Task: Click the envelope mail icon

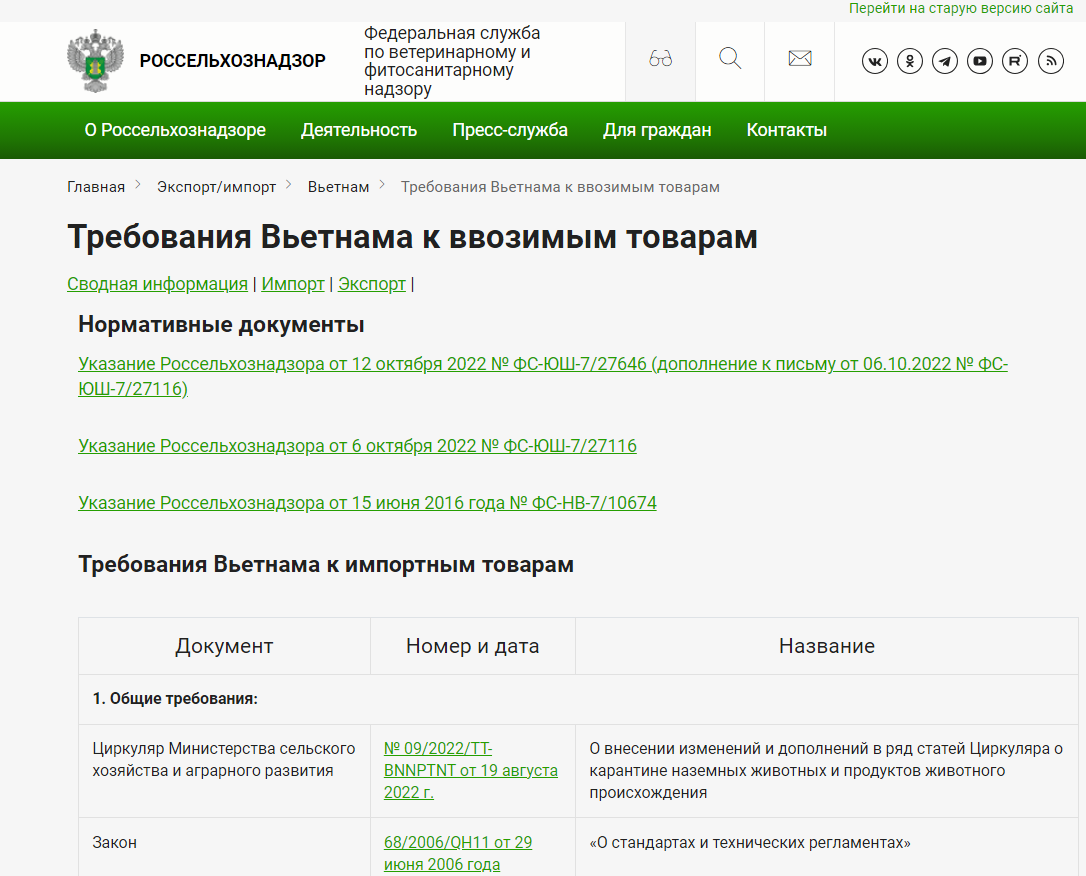Action: click(x=800, y=59)
